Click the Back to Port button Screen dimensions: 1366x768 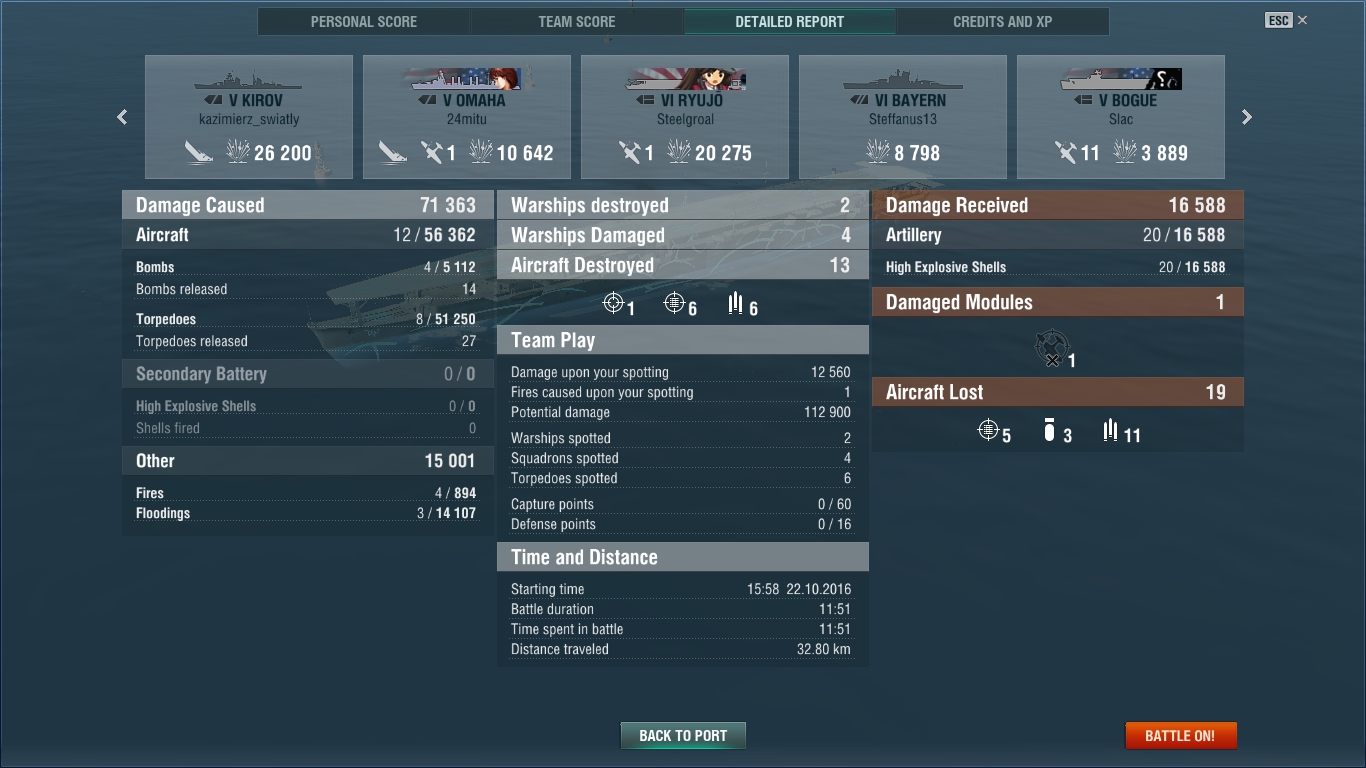tap(683, 735)
